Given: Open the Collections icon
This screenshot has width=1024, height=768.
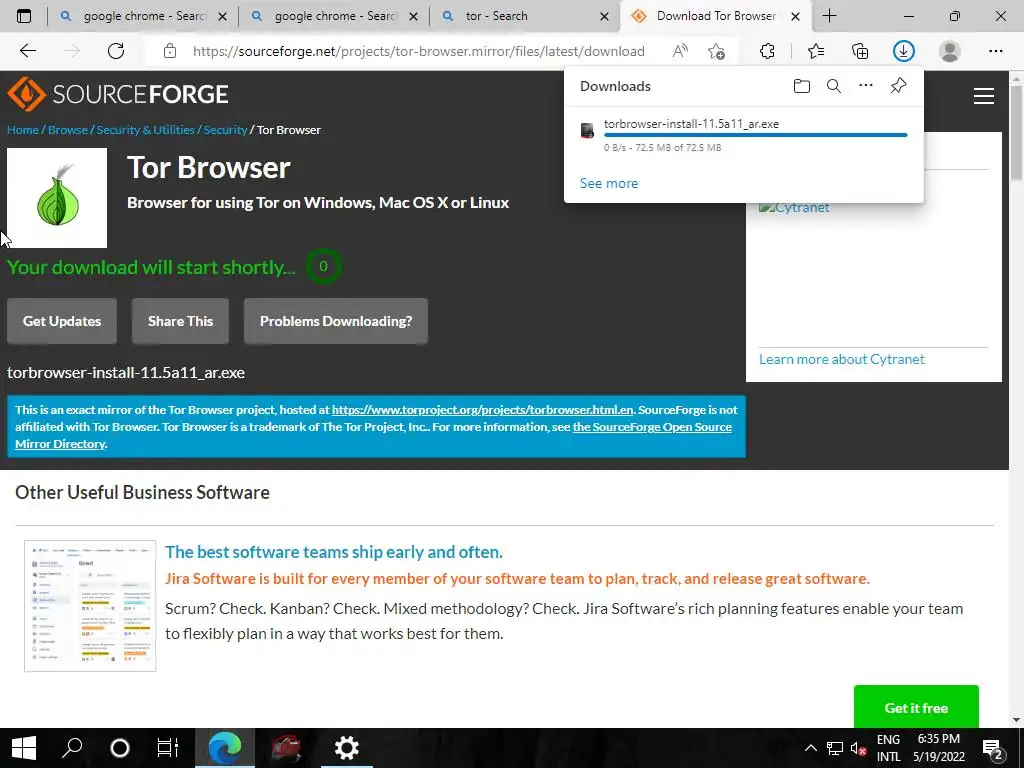Looking at the screenshot, I should click(x=860, y=51).
